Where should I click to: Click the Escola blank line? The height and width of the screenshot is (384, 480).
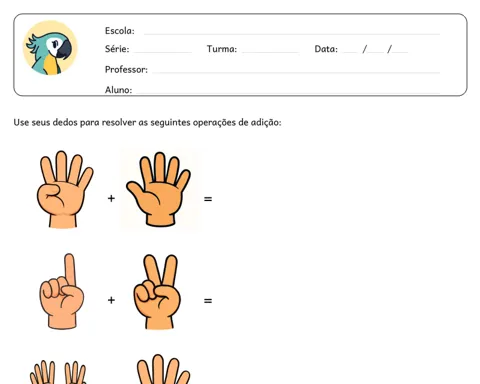coord(292,34)
